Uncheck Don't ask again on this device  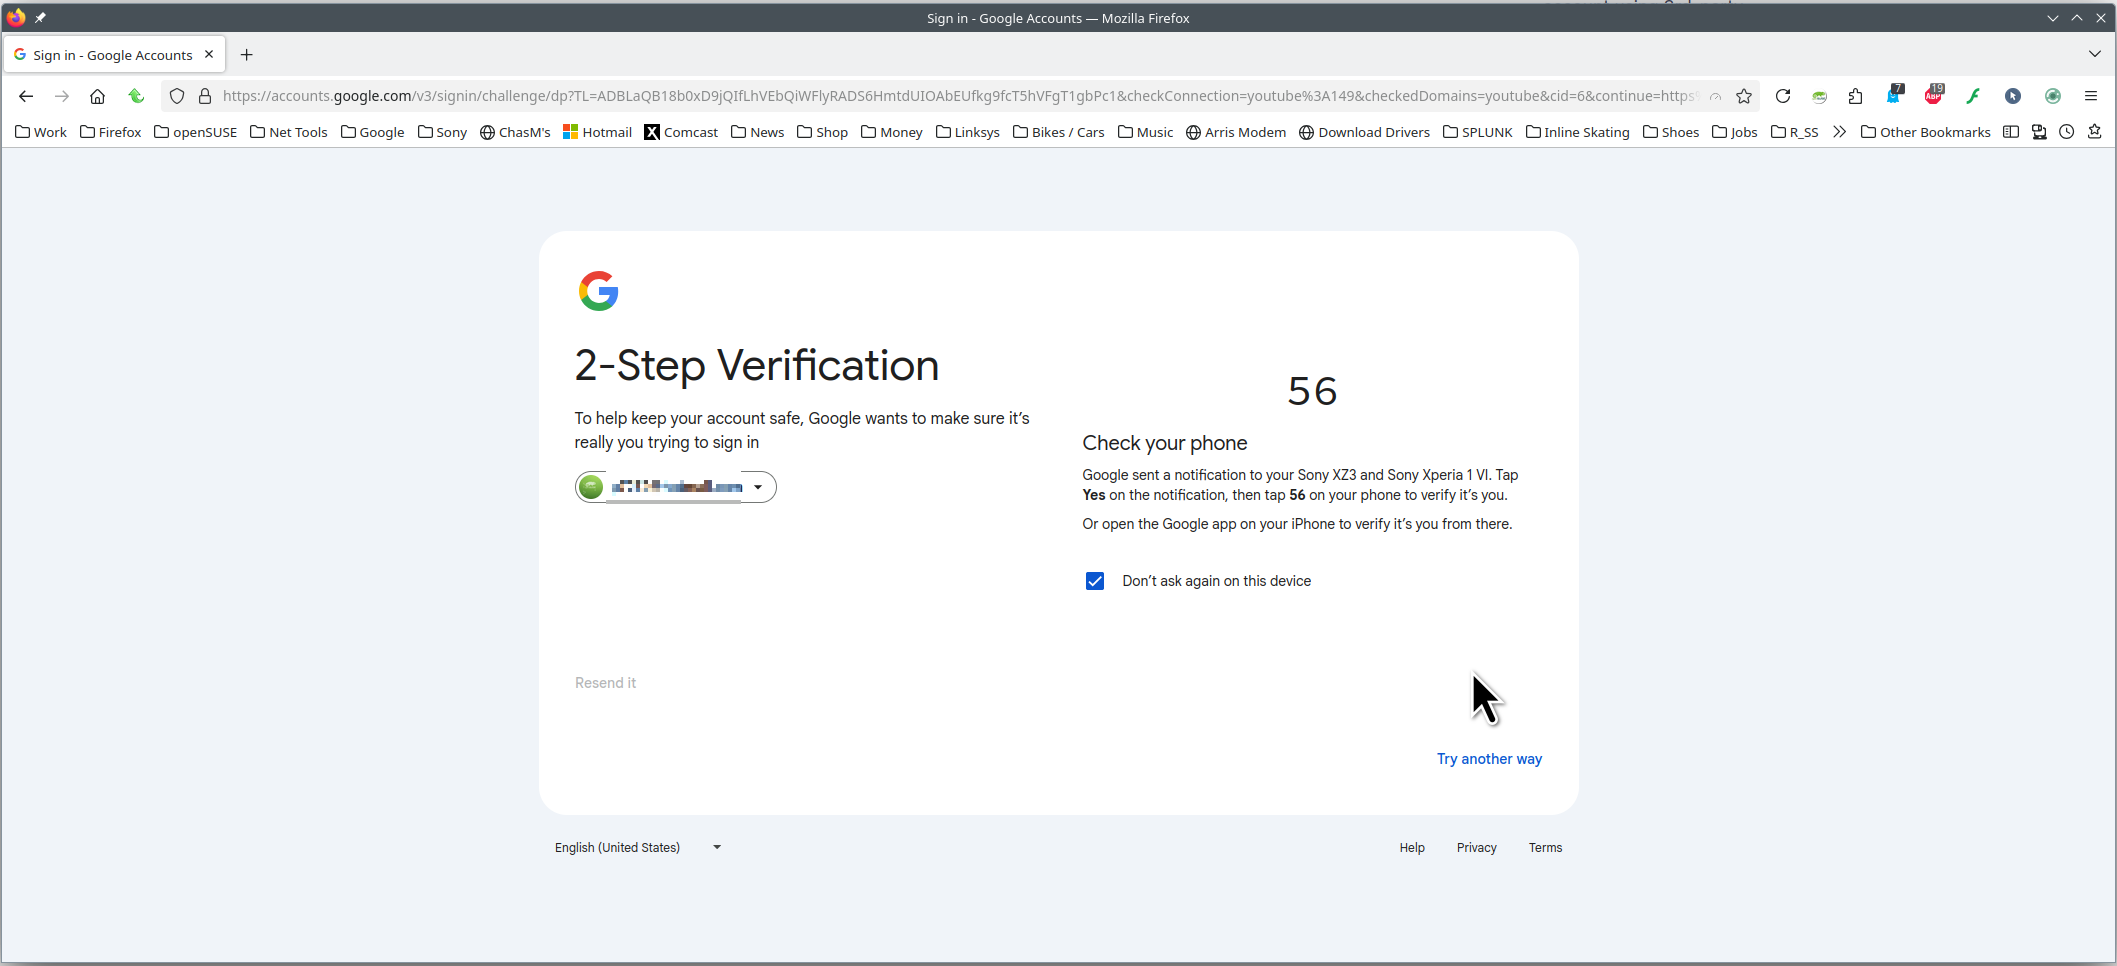[x=1095, y=581]
